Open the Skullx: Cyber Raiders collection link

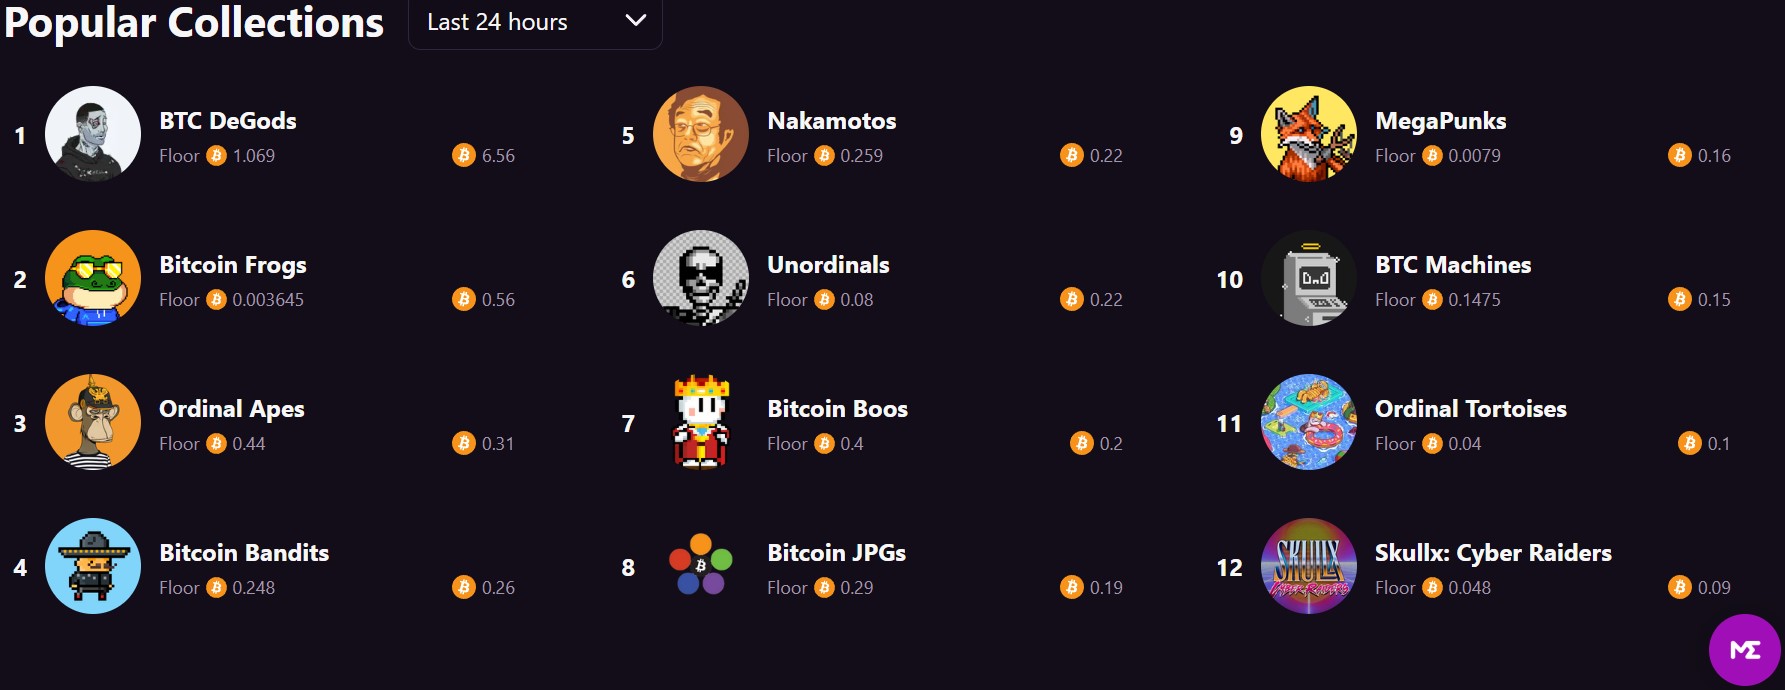[x=1492, y=553]
